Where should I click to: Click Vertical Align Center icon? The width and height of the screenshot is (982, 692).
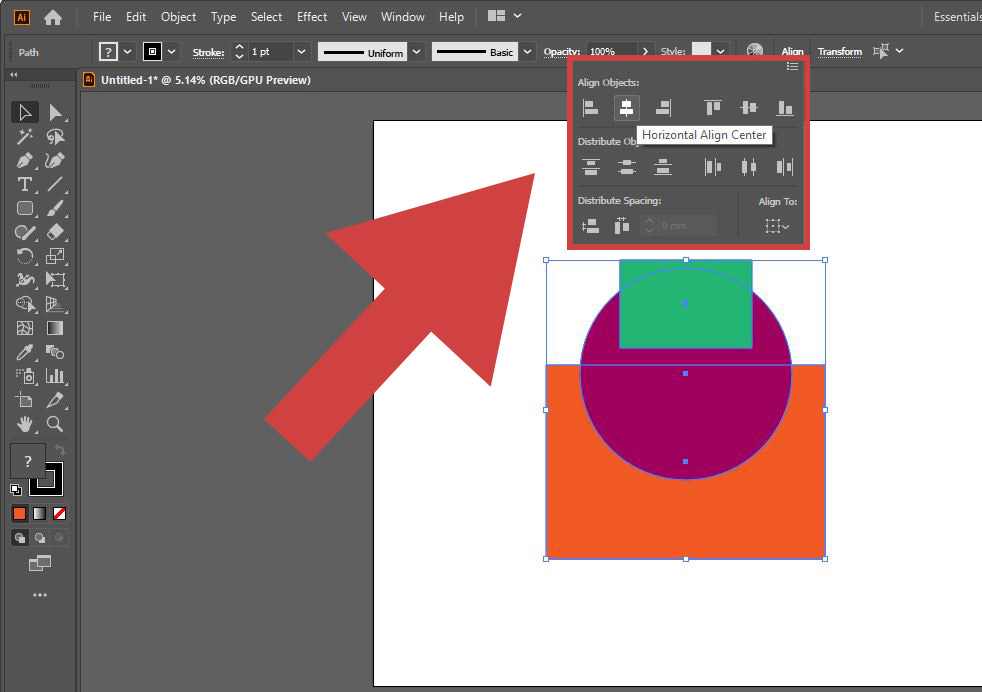(x=748, y=108)
